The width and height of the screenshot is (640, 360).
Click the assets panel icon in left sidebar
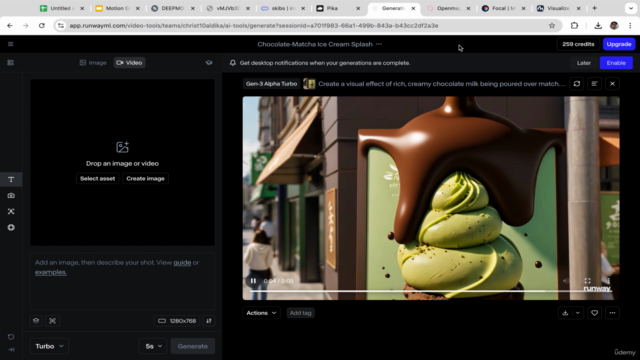11,62
